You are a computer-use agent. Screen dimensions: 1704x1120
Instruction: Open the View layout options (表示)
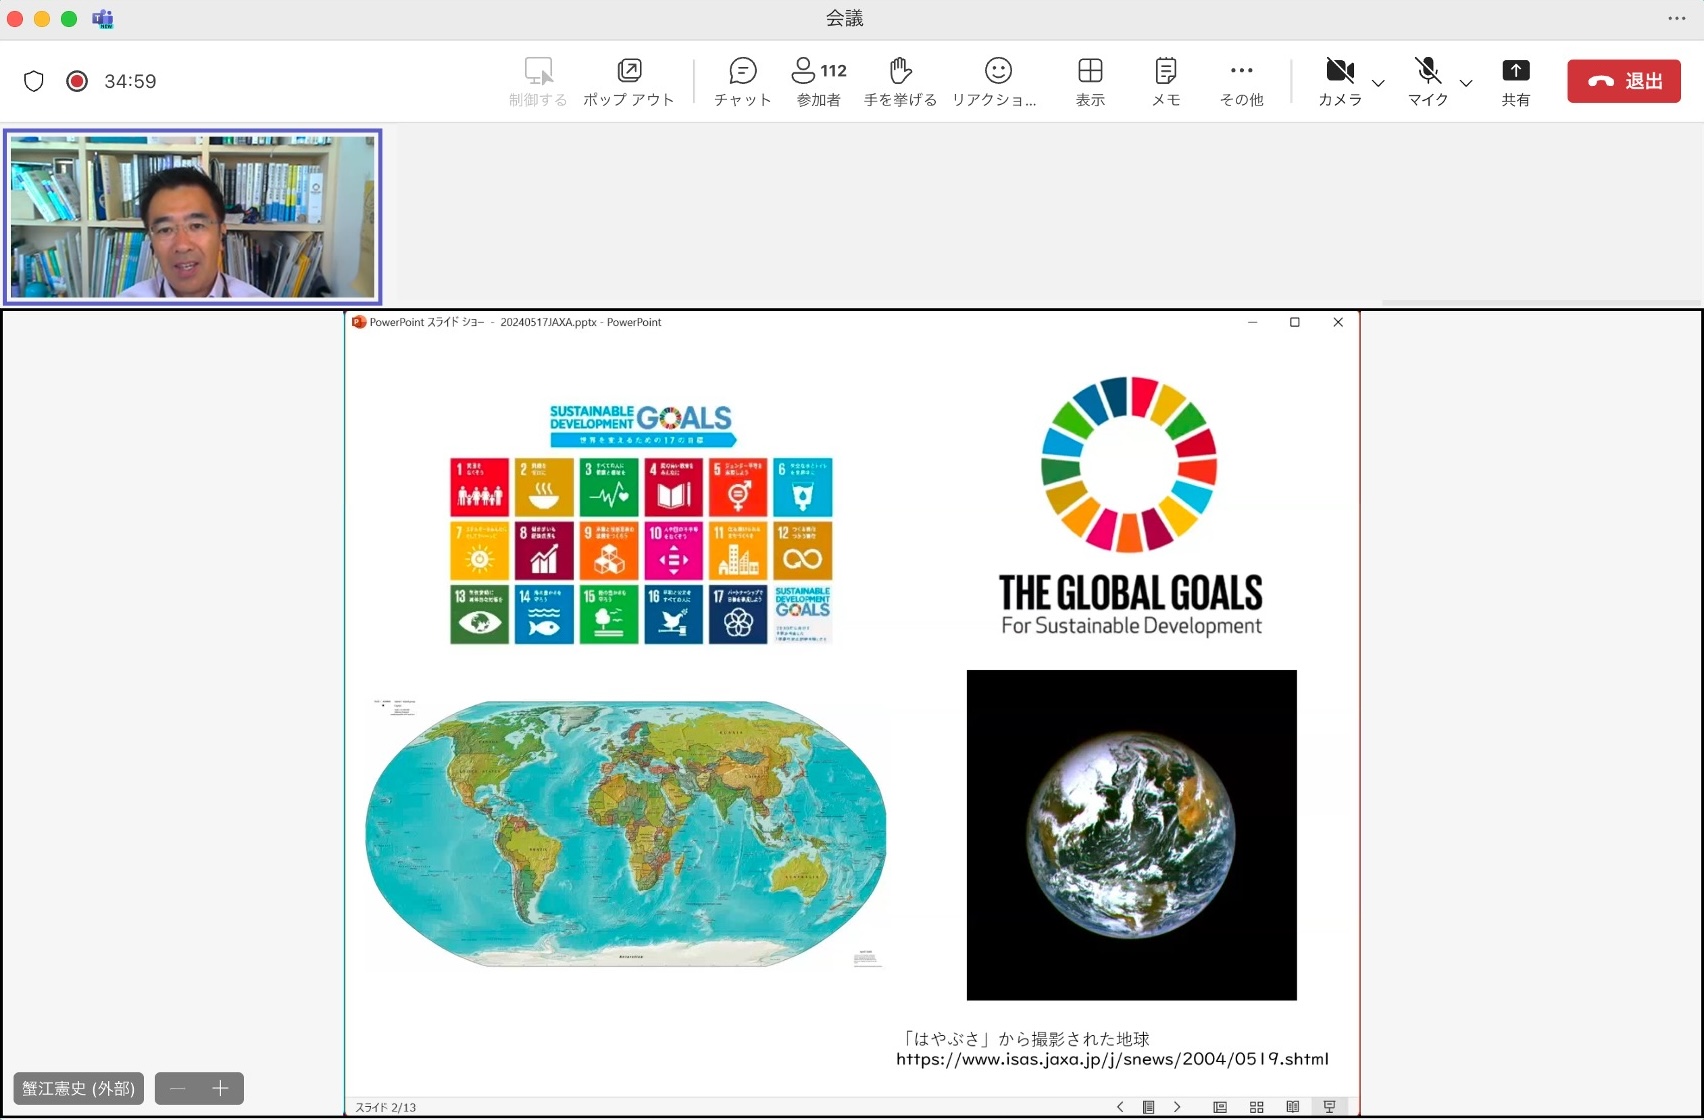(x=1090, y=81)
